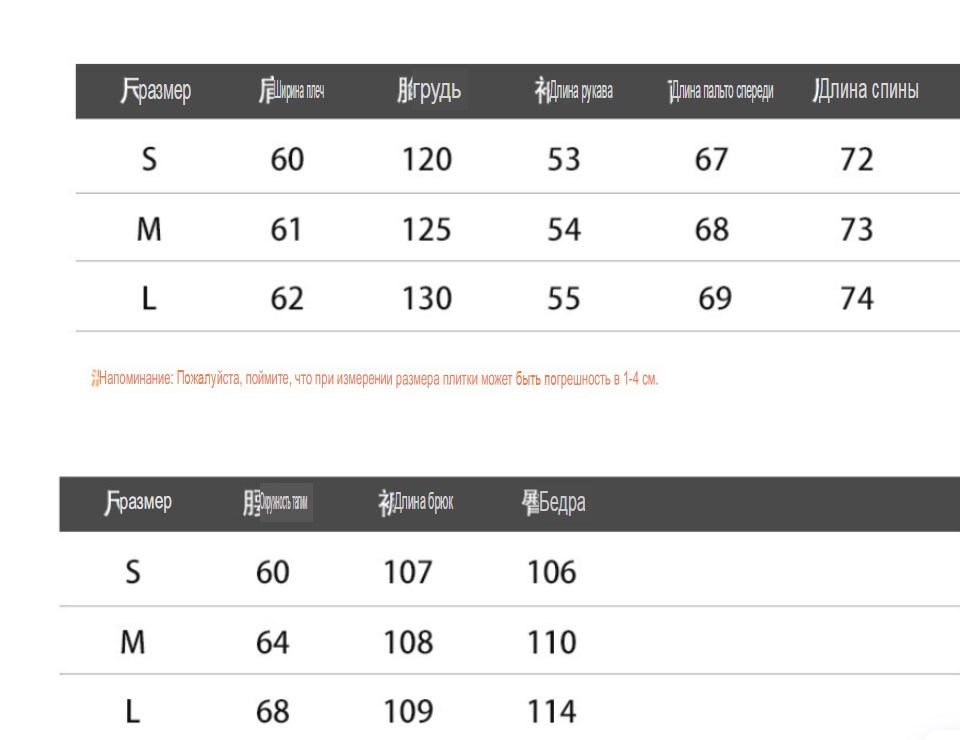Viewport: 960px width, 740px height.
Task: Select the 'грудь' header in top table
Action: [x=429, y=90]
